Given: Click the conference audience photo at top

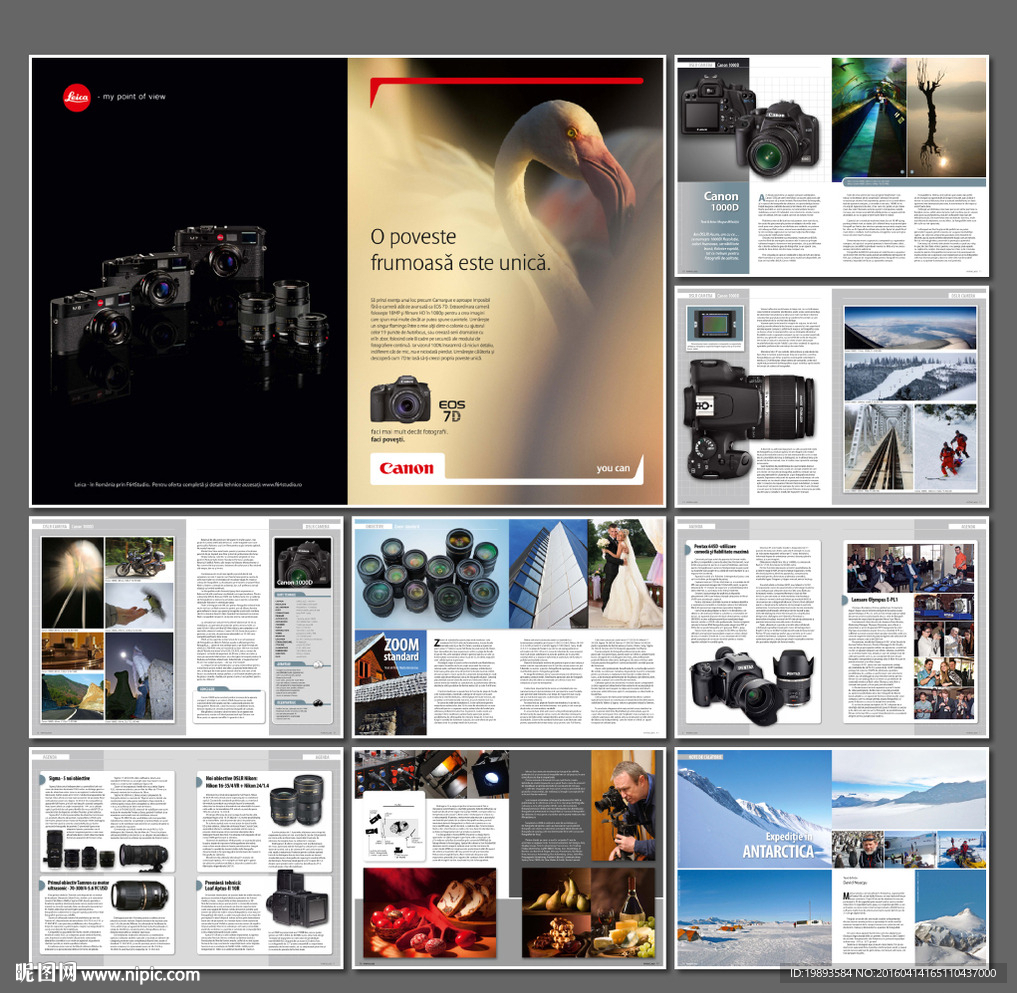Looking at the screenshot, I should pyautogui.click(x=910, y=567).
